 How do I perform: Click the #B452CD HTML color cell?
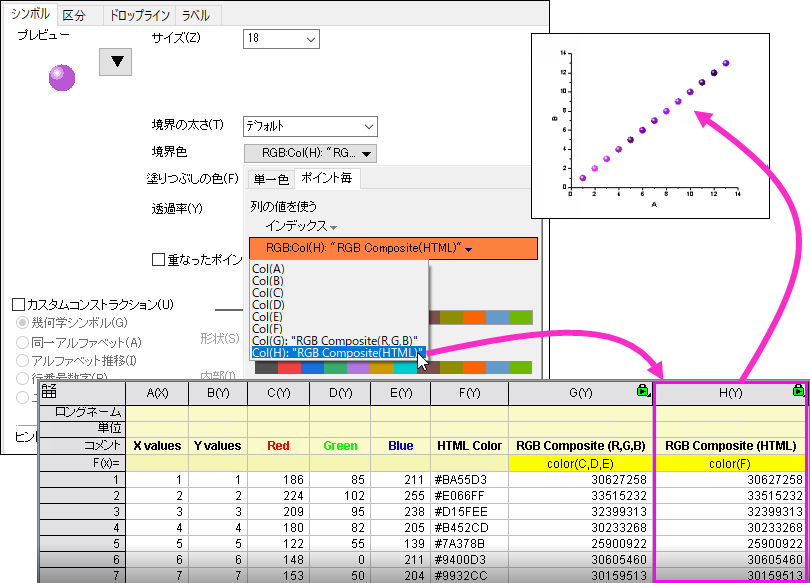tap(469, 528)
